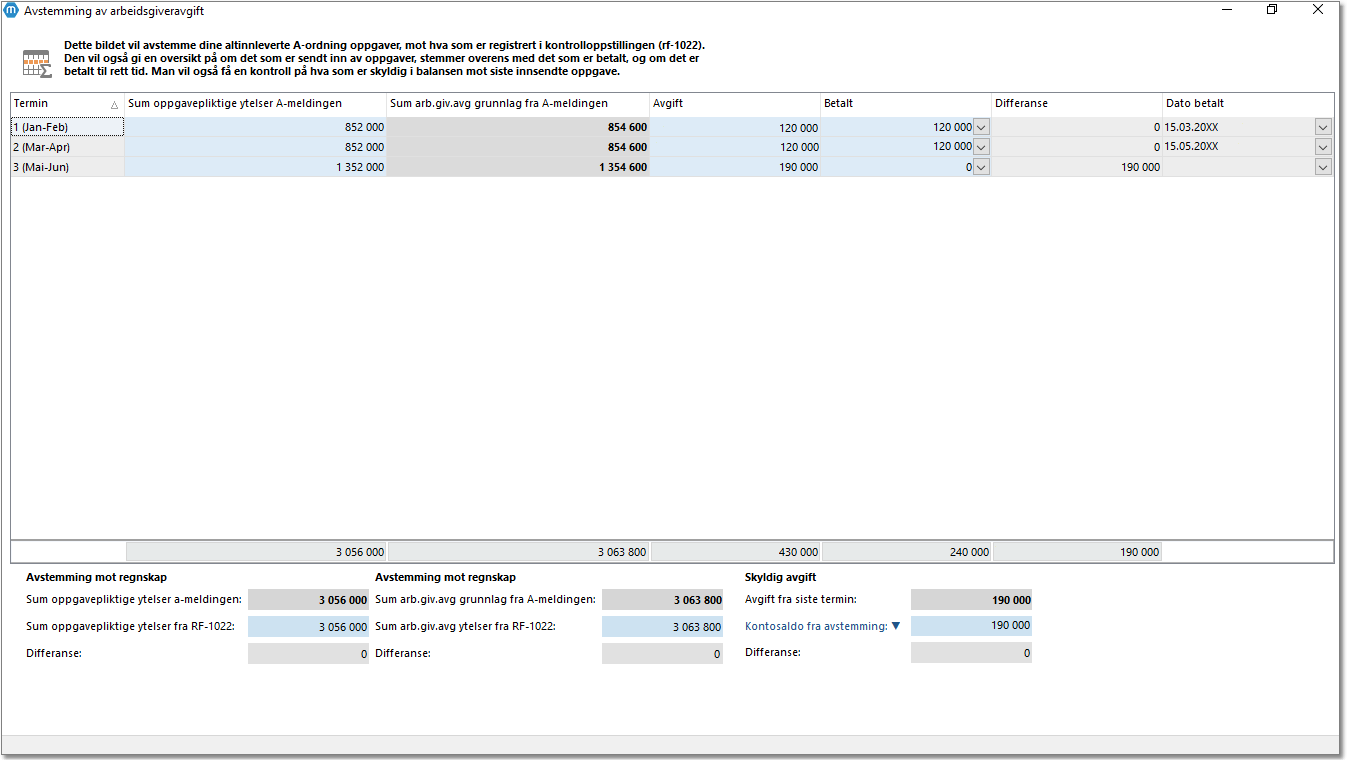
Task: Open Betalt dropdown for 1 (Jan-Feb)
Action: pos(981,127)
